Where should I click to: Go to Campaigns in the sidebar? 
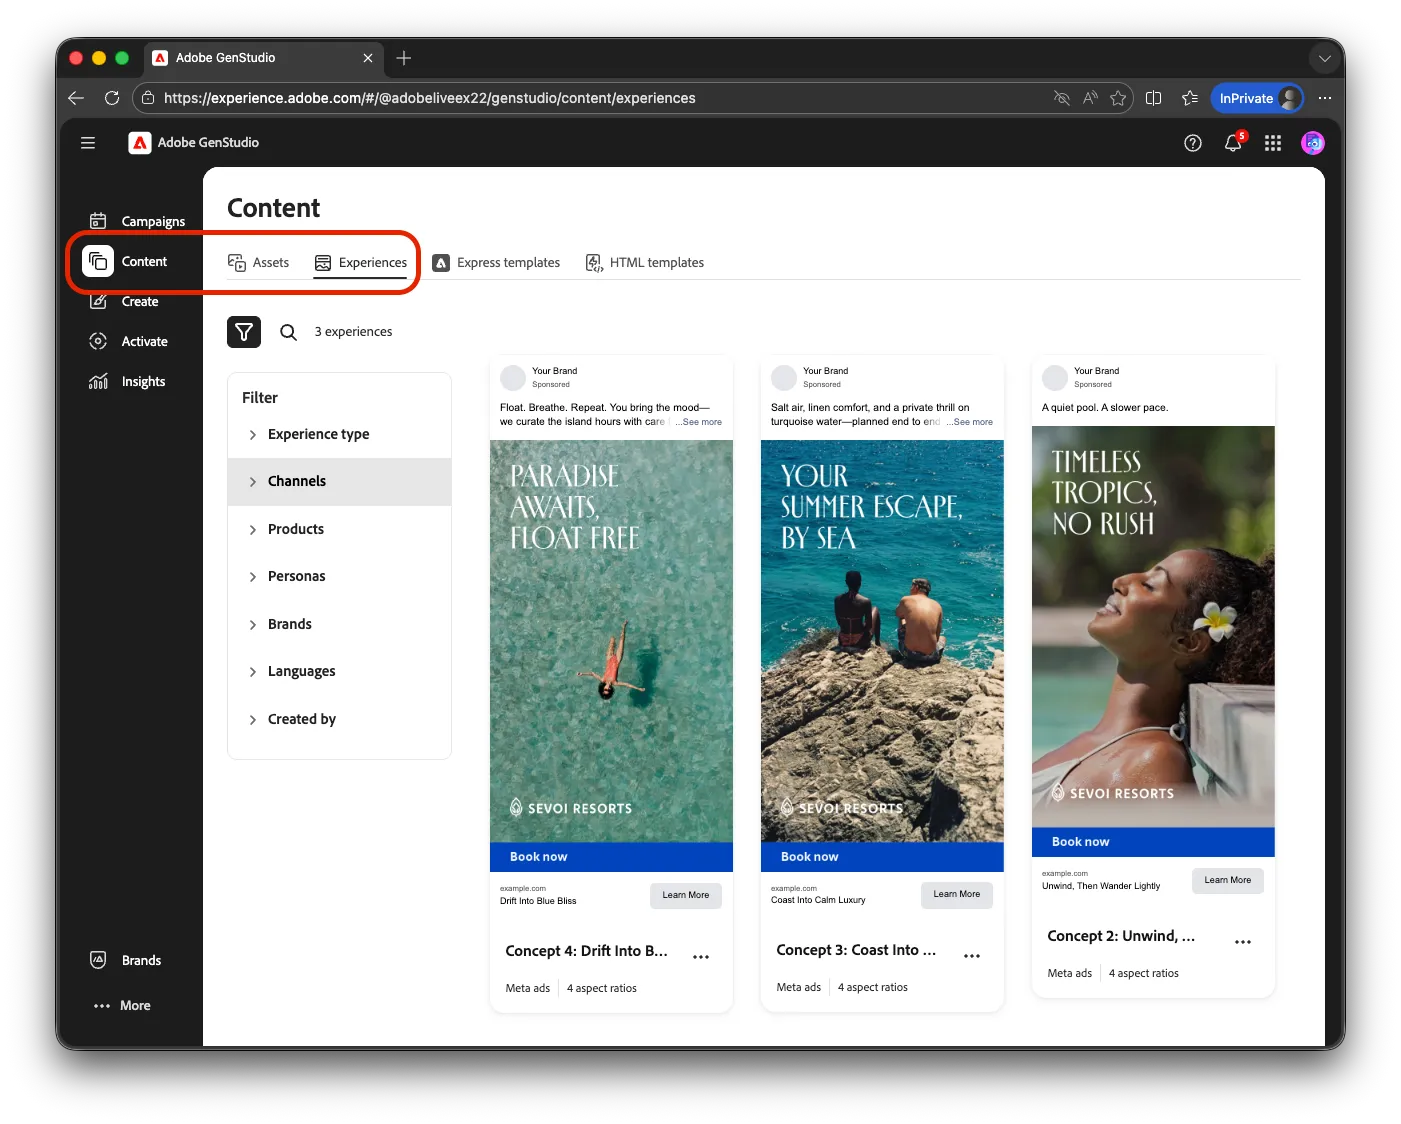pos(137,221)
